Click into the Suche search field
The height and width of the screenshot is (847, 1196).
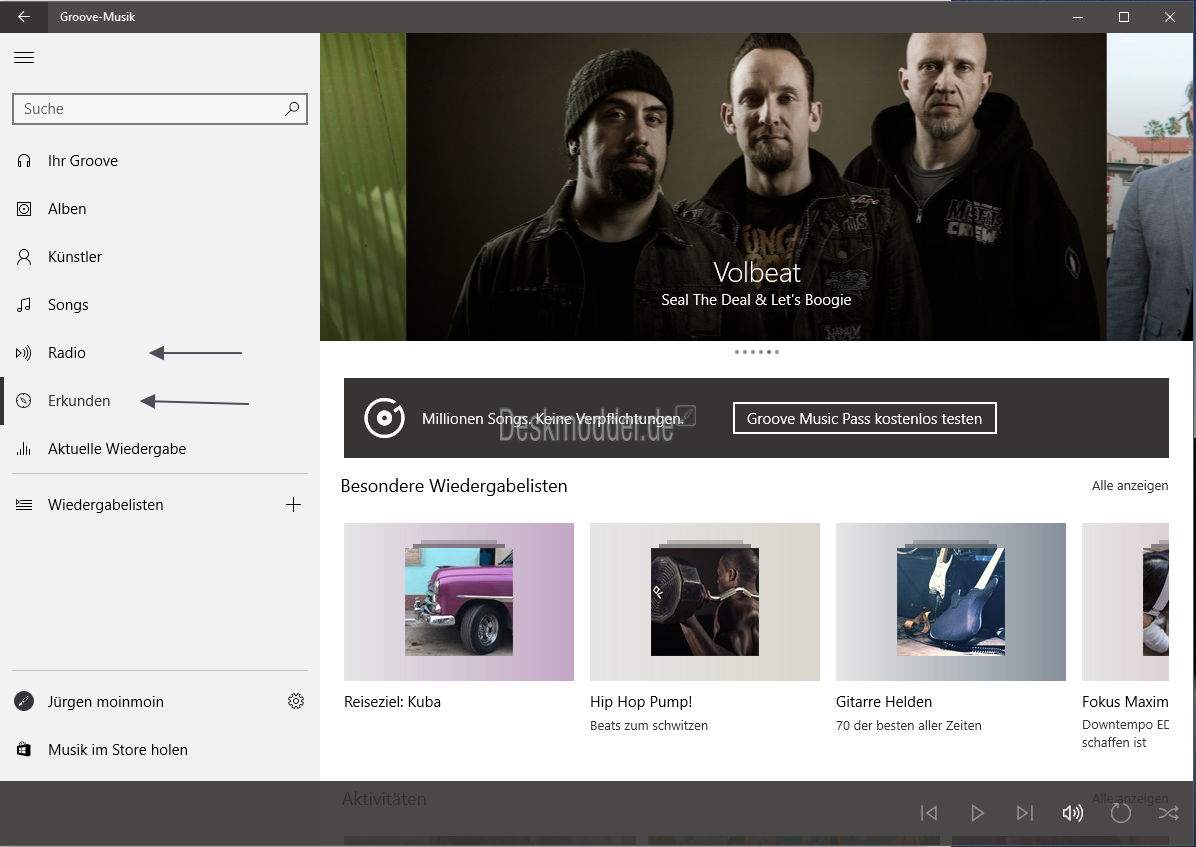coord(160,109)
